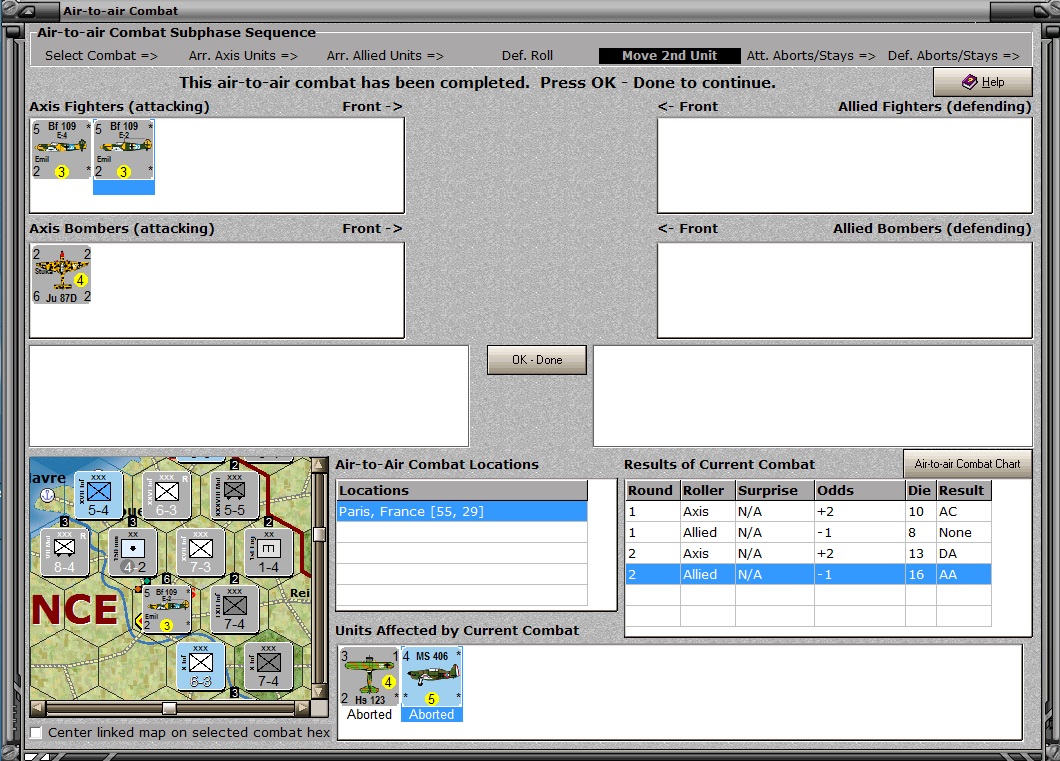This screenshot has width=1060, height=761.
Task: Click the Round column header
Action: [x=652, y=491]
